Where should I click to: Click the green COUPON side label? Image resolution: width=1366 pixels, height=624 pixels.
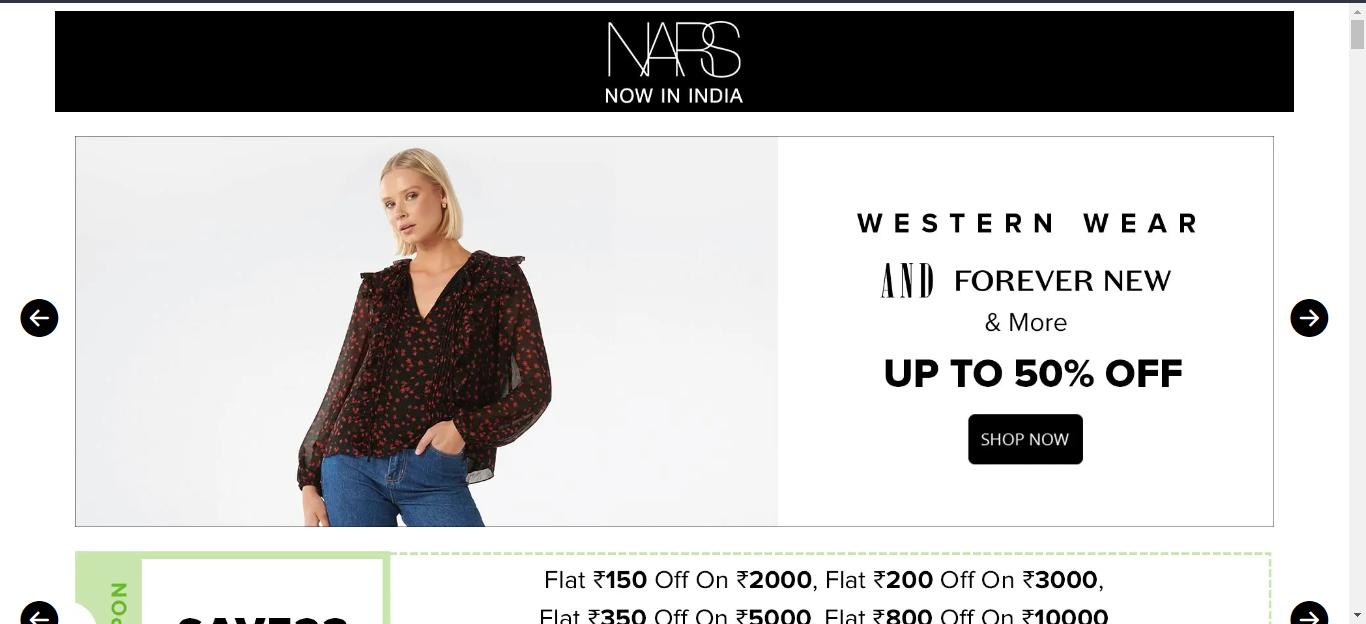tap(119, 602)
